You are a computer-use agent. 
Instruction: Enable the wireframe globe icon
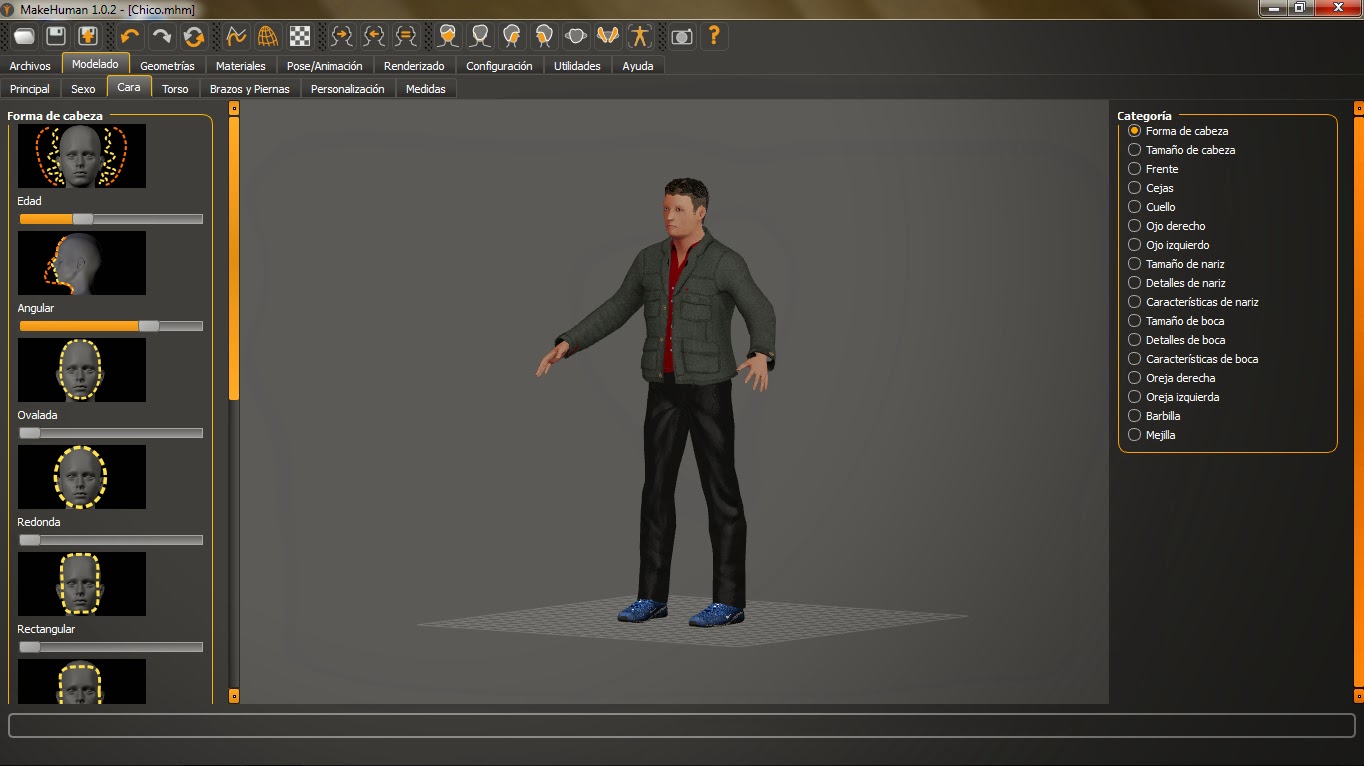pos(267,36)
